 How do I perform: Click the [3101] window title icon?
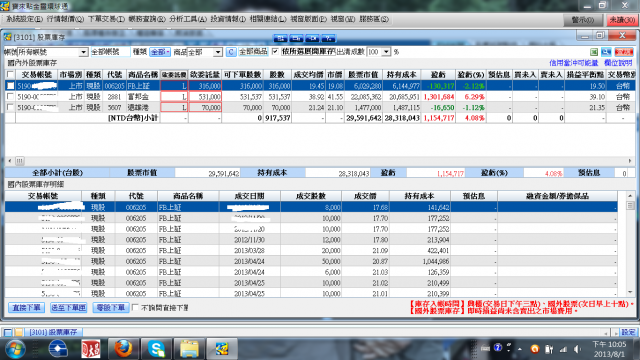(7, 37)
